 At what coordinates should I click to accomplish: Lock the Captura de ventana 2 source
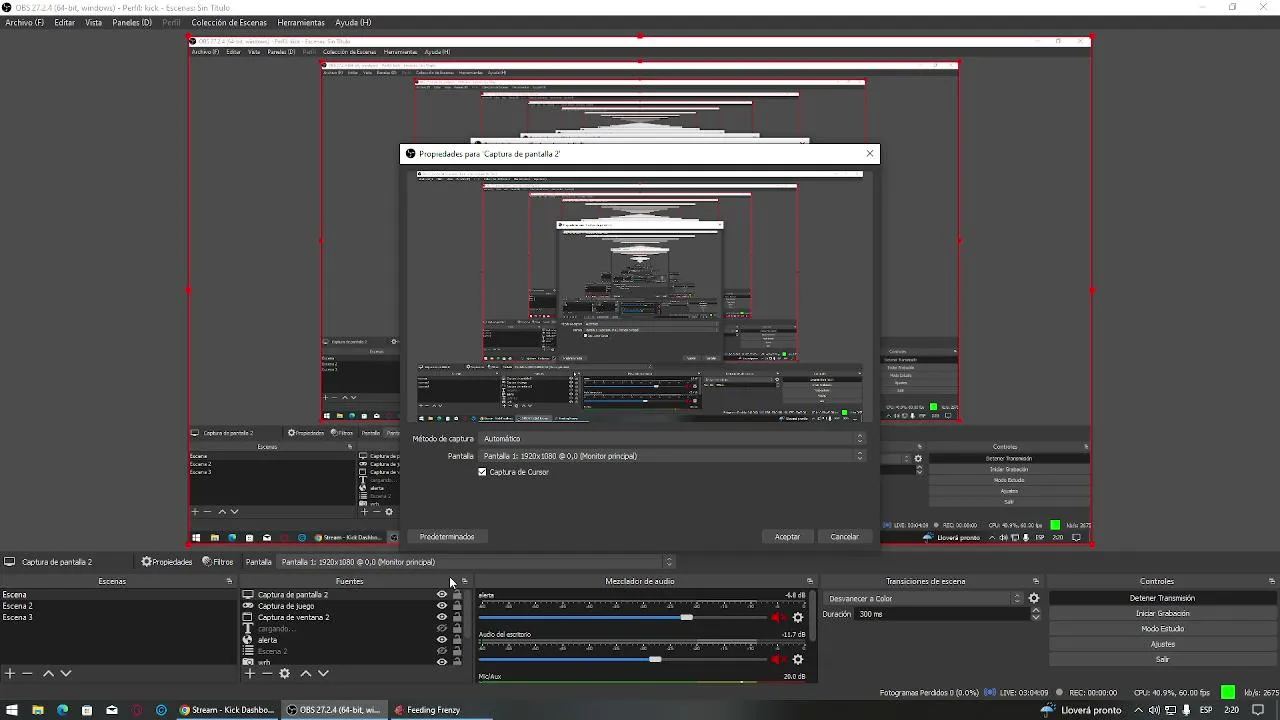click(458, 617)
